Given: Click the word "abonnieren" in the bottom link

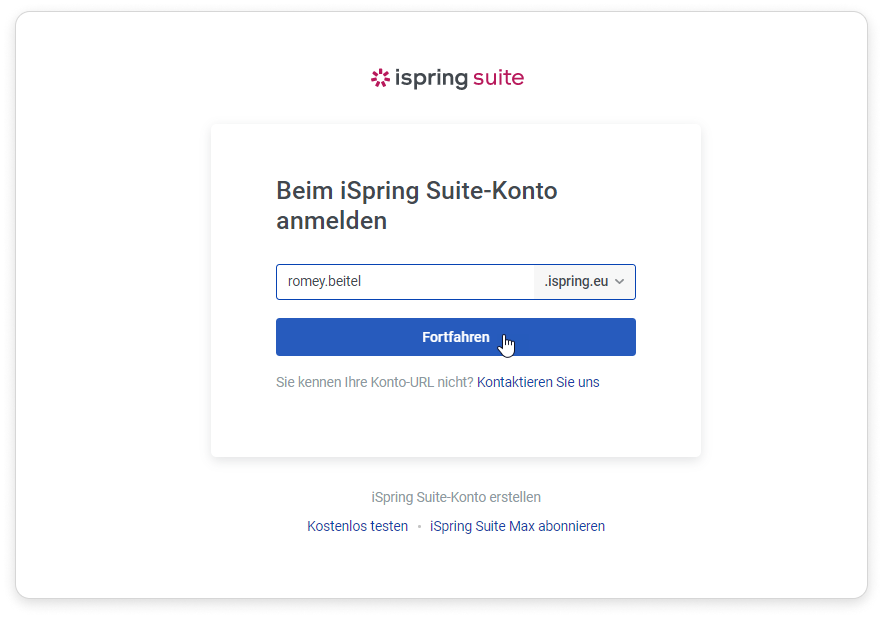Looking at the screenshot, I should coord(571,526).
